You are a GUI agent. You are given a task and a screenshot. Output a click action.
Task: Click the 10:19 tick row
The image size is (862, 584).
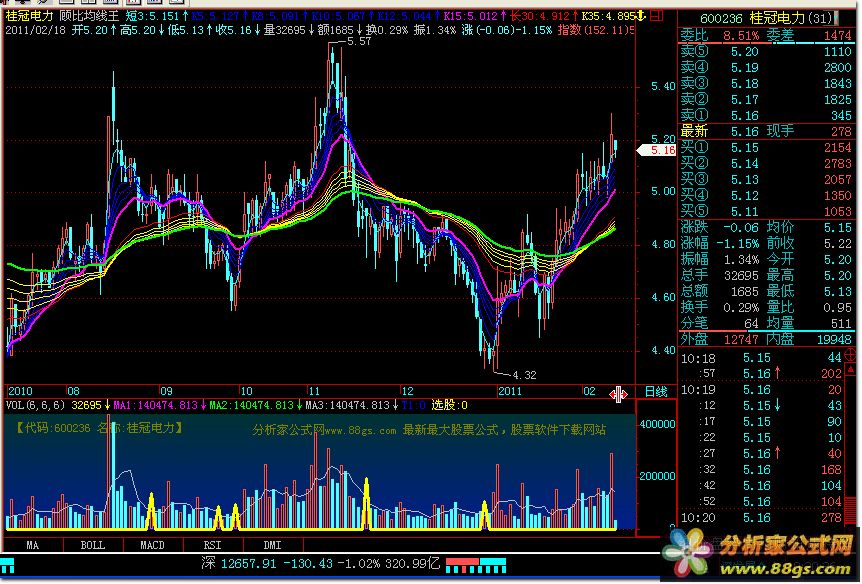pyautogui.click(x=761, y=390)
